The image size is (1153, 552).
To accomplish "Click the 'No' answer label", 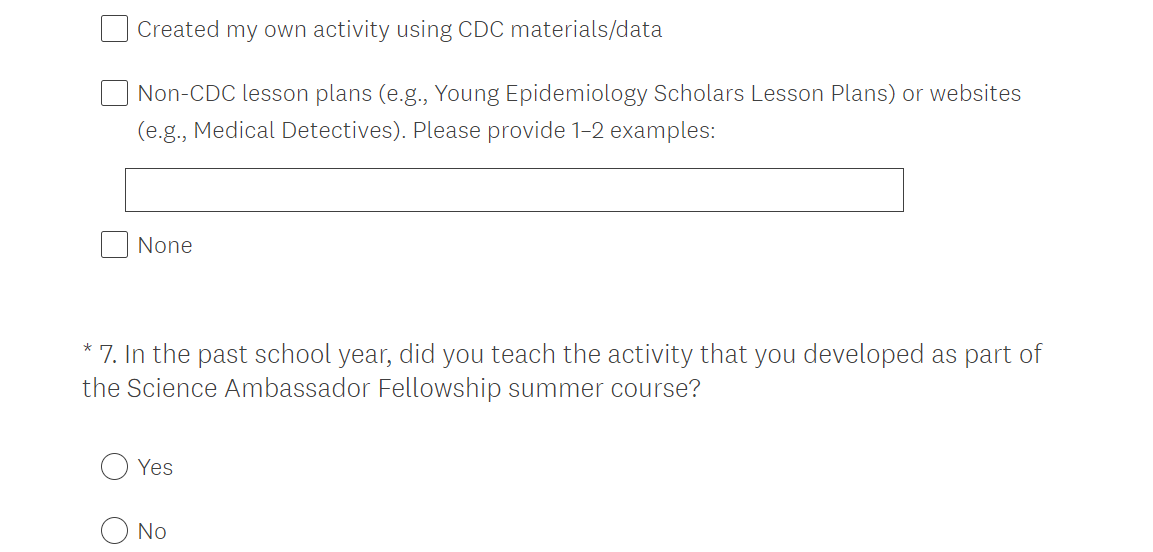I will pos(152,532).
